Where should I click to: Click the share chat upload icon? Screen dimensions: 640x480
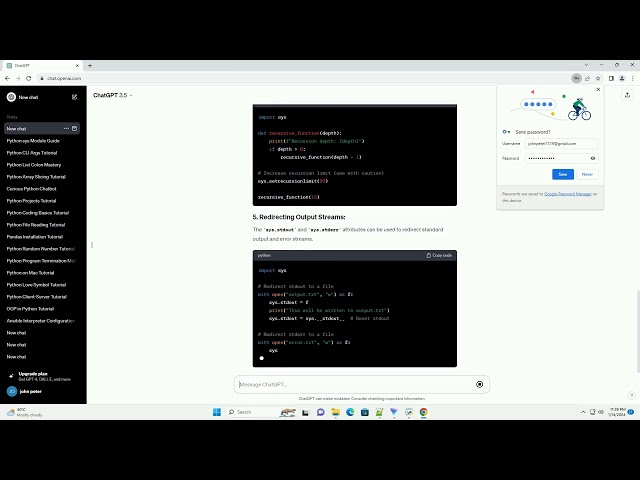tap(627, 95)
